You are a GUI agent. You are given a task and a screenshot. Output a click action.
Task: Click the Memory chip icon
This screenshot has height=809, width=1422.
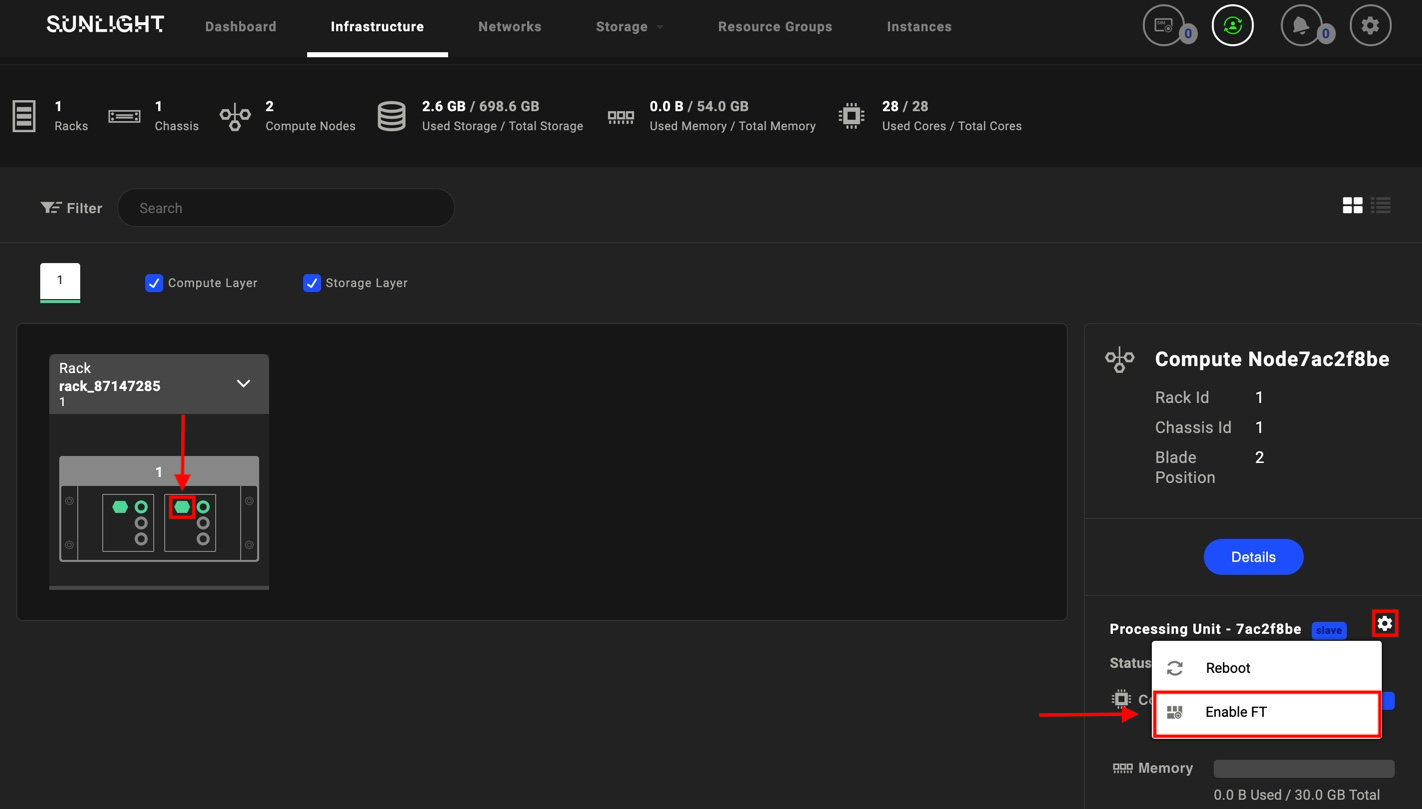1123,768
